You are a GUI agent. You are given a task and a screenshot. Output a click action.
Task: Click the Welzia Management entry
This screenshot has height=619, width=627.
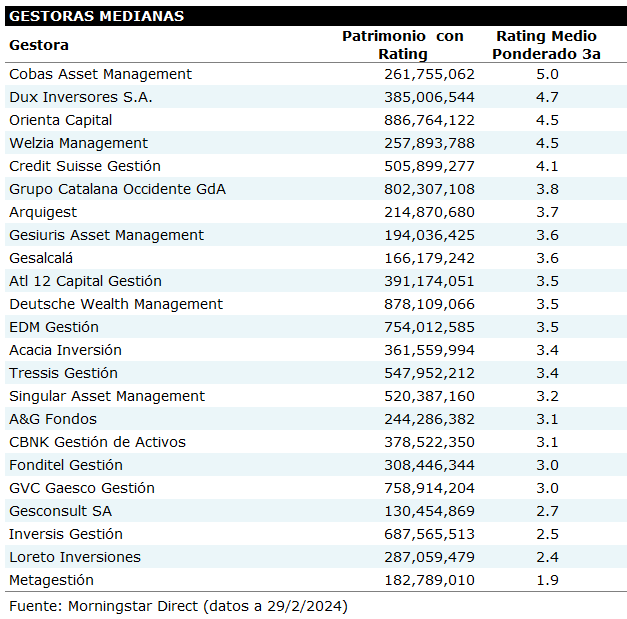[x=78, y=143]
